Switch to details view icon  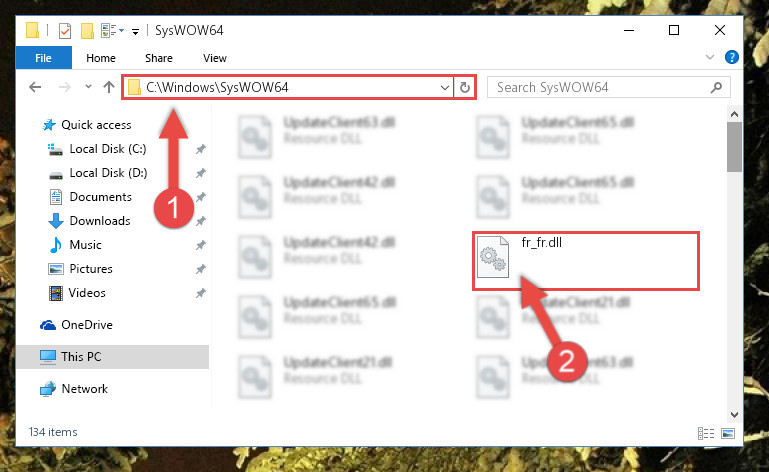pos(706,433)
